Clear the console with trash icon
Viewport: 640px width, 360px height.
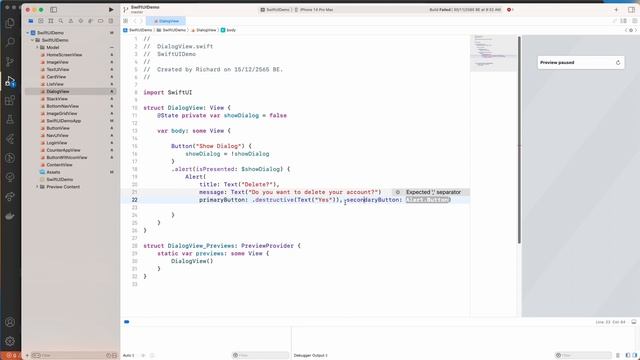[618, 356]
